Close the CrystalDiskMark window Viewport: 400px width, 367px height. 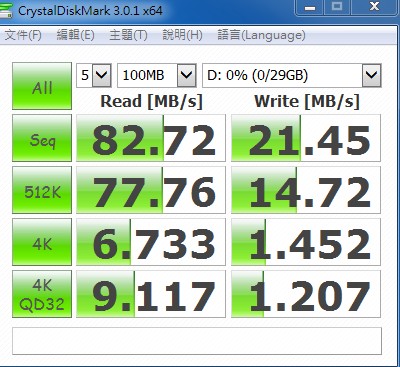coord(374,6)
